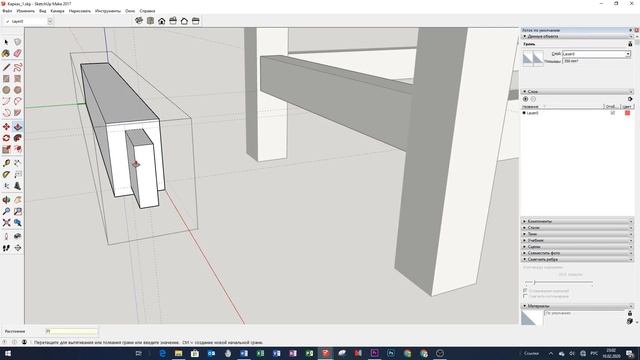Click the Zoom Extents tool
The image size is (640, 360).
click(6, 223)
